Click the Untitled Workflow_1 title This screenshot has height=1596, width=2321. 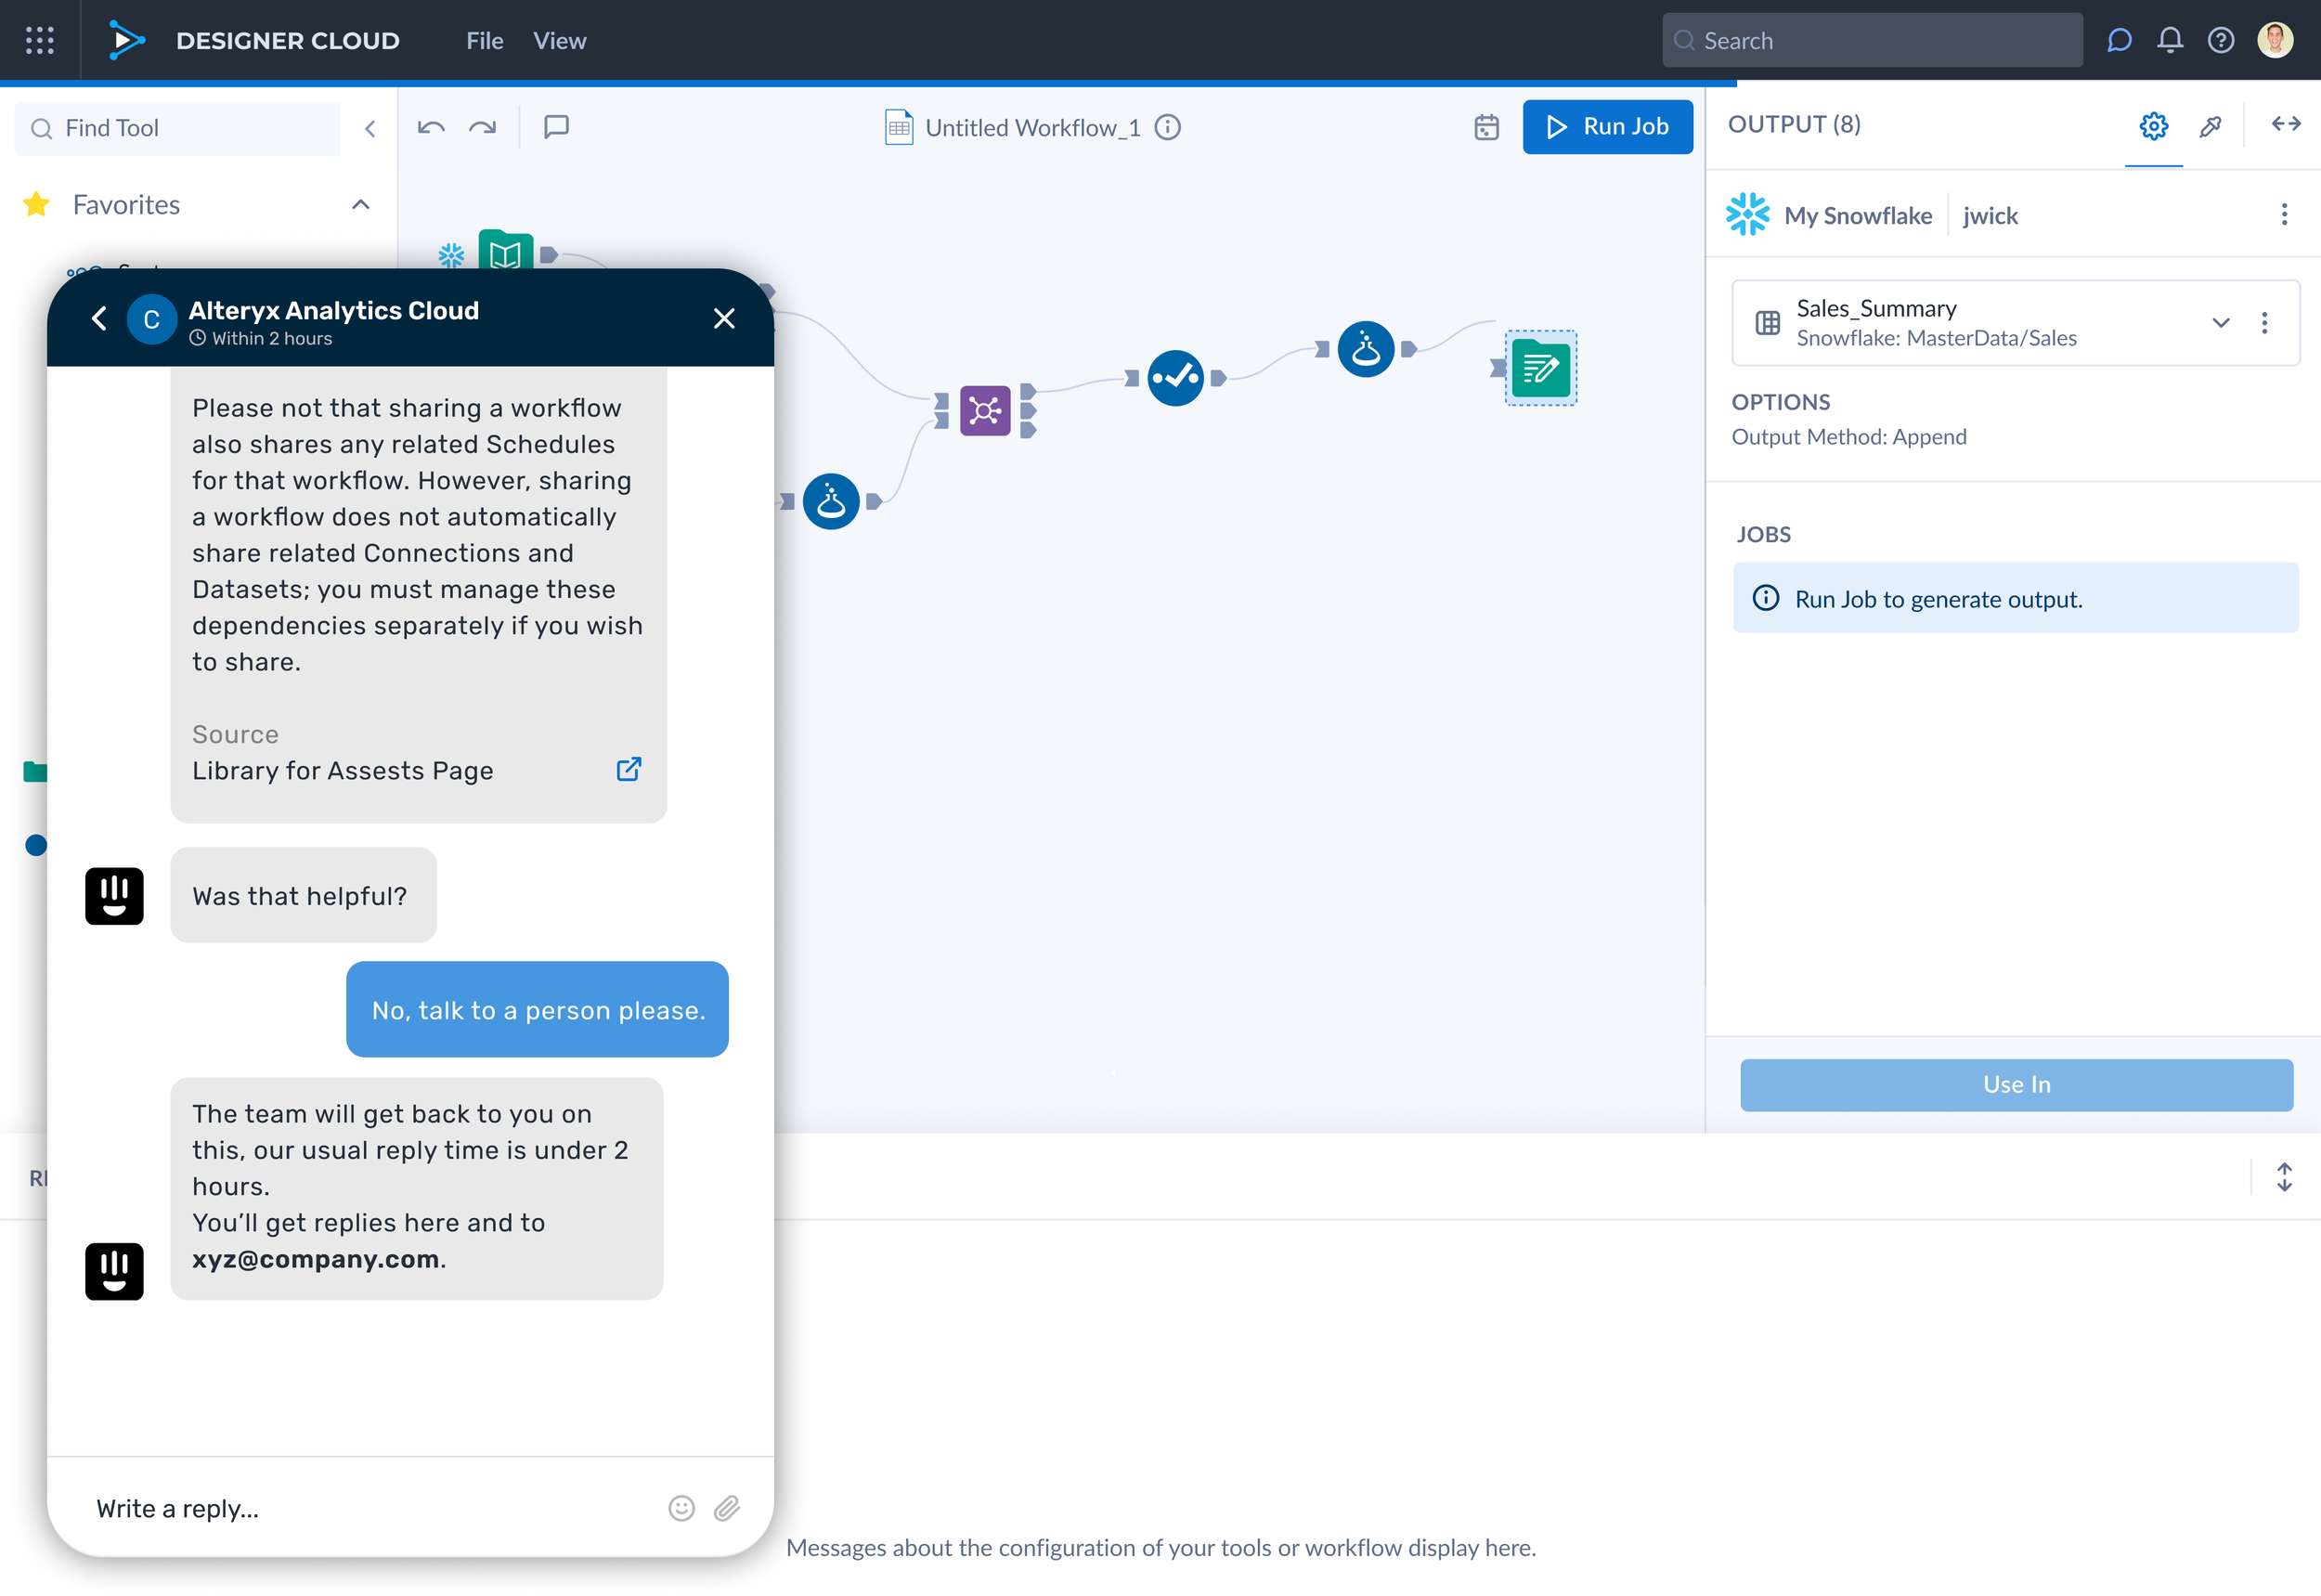(1032, 128)
